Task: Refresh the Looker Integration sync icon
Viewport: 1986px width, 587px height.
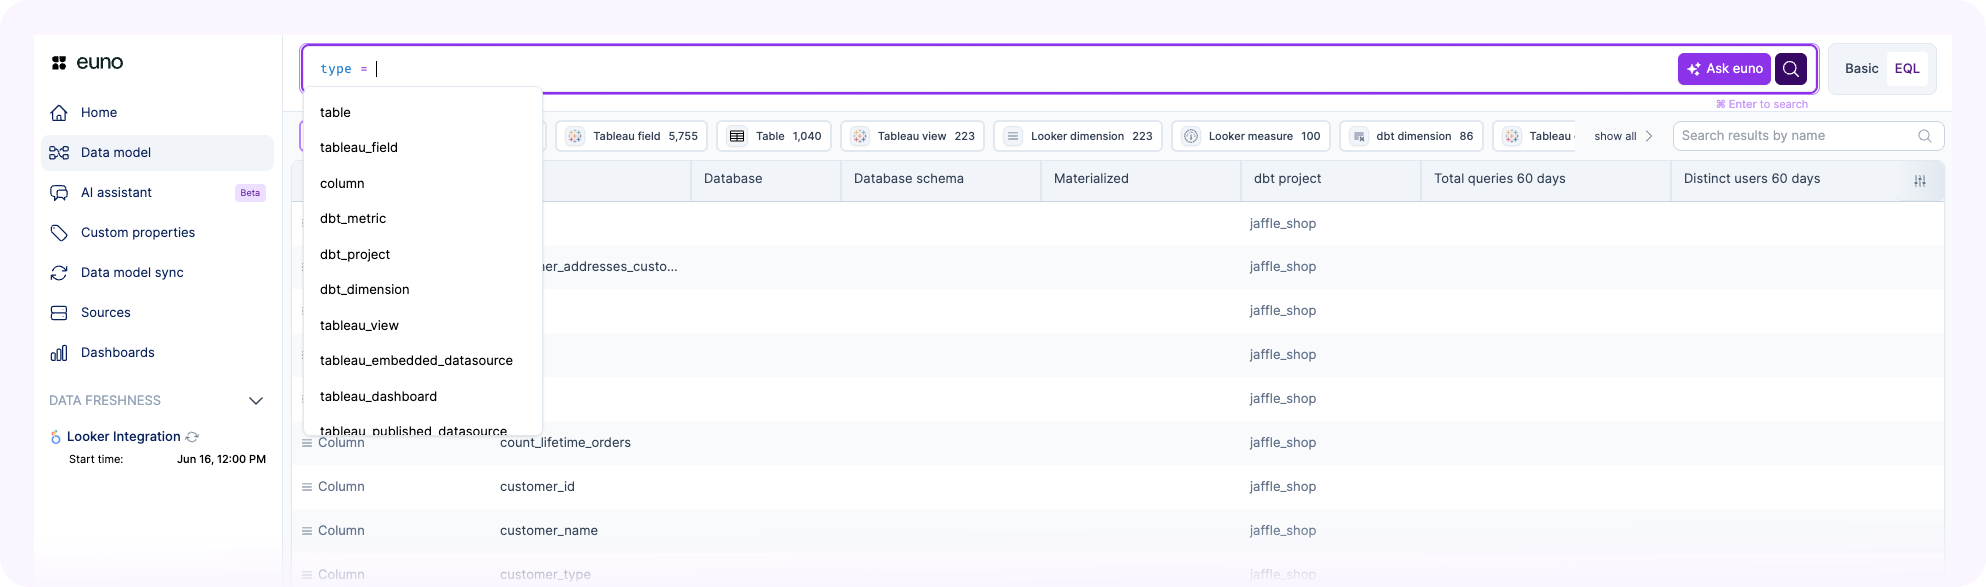Action: point(192,437)
